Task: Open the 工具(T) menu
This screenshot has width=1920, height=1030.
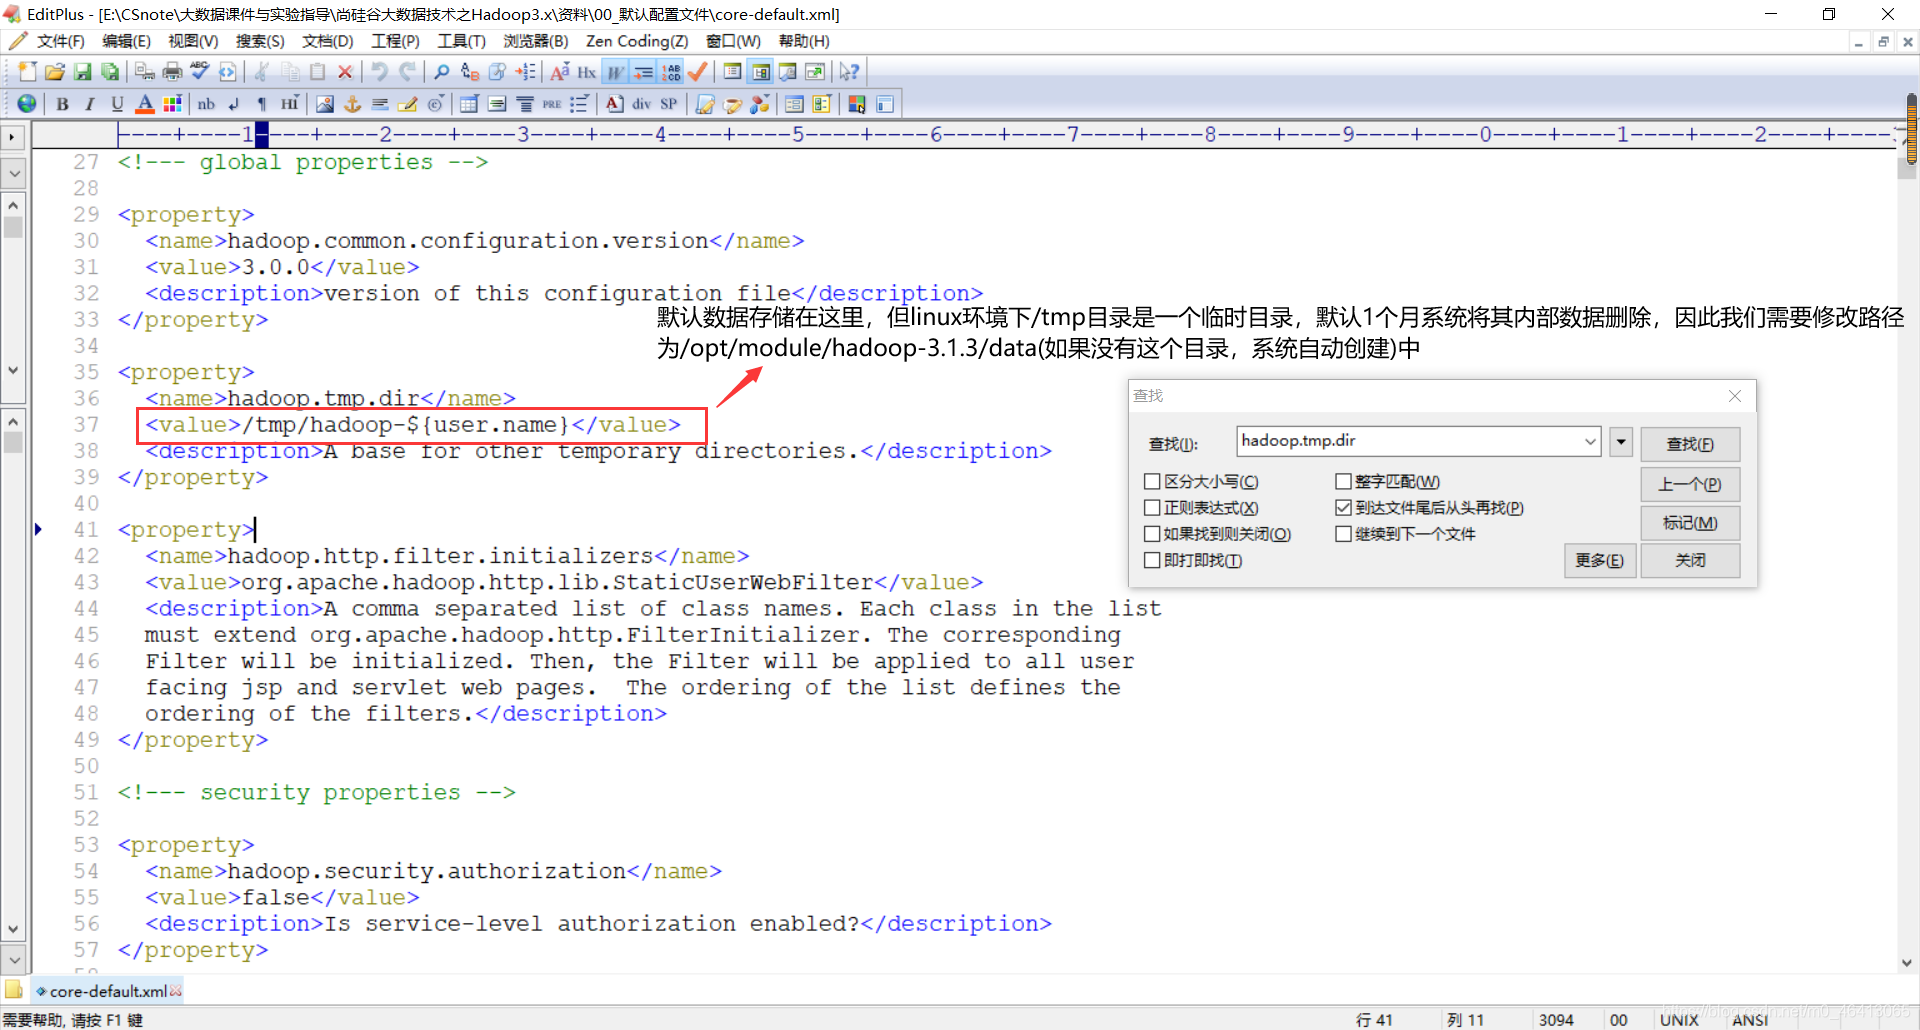Action: [x=461, y=41]
